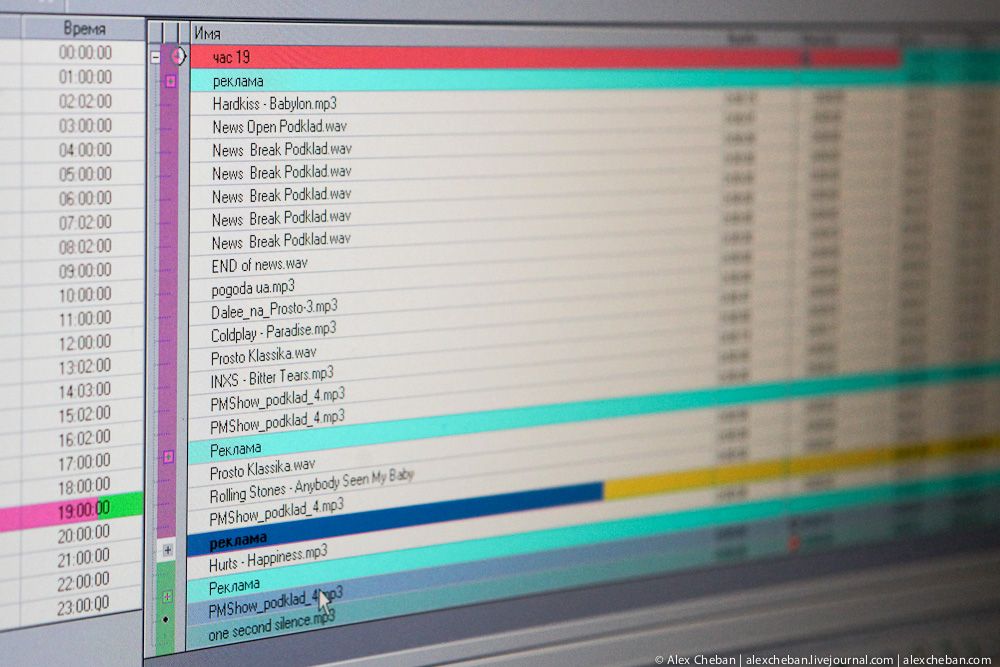Expand the dark blue реклама block
This screenshot has height=667, width=1000.
pos(167,550)
